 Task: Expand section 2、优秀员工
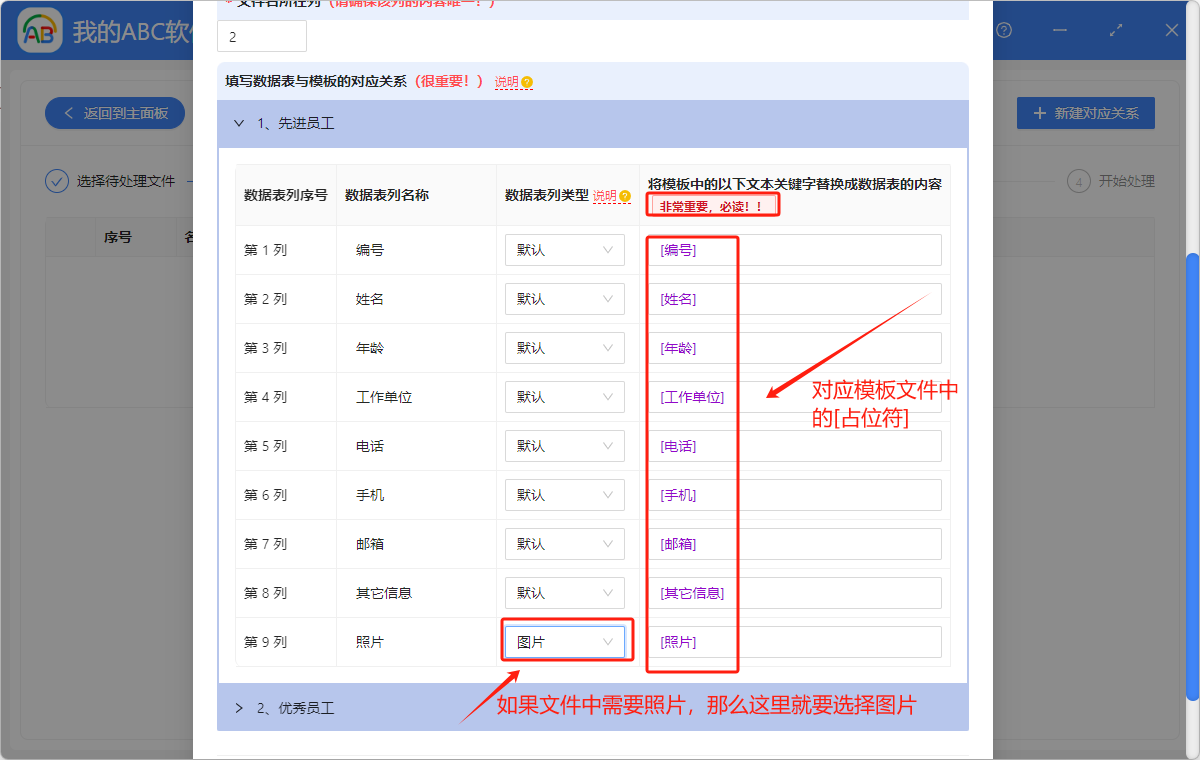click(x=238, y=707)
